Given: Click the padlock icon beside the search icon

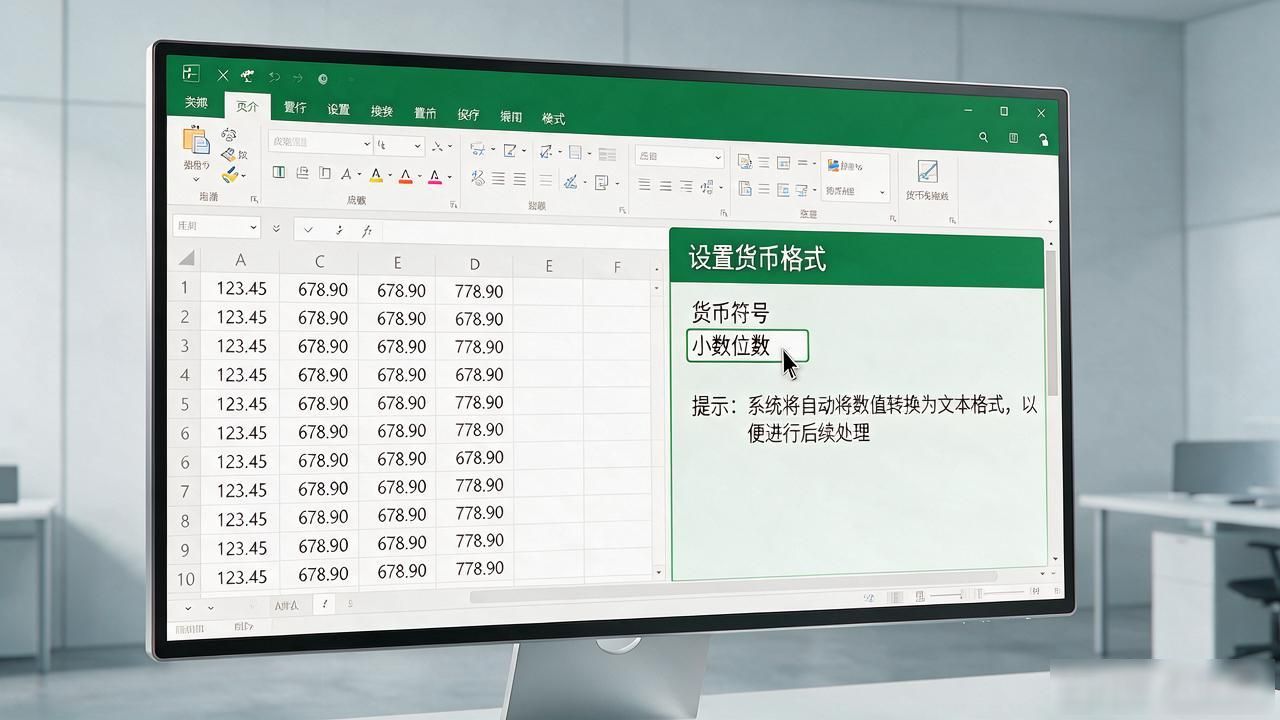Looking at the screenshot, I should click(x=1043, y=140).
